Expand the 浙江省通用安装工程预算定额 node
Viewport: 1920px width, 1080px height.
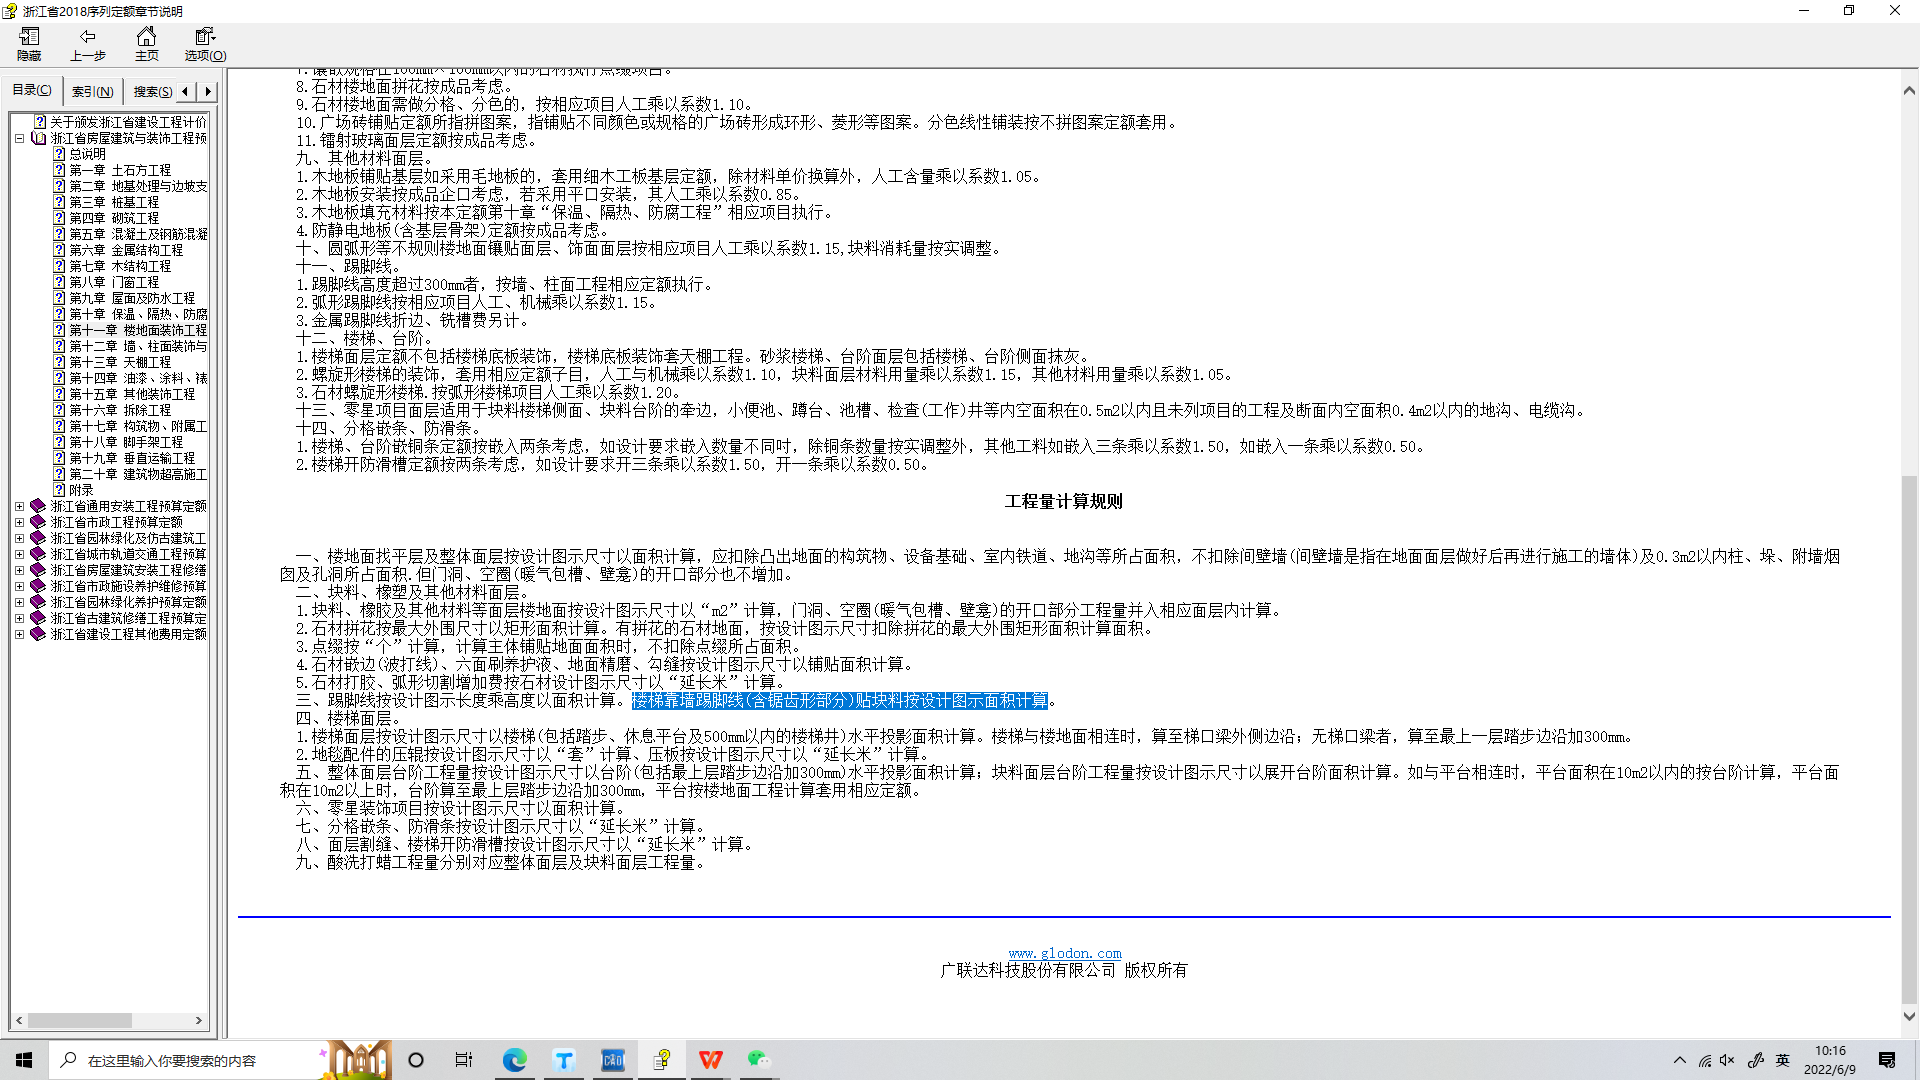(19, 506)
